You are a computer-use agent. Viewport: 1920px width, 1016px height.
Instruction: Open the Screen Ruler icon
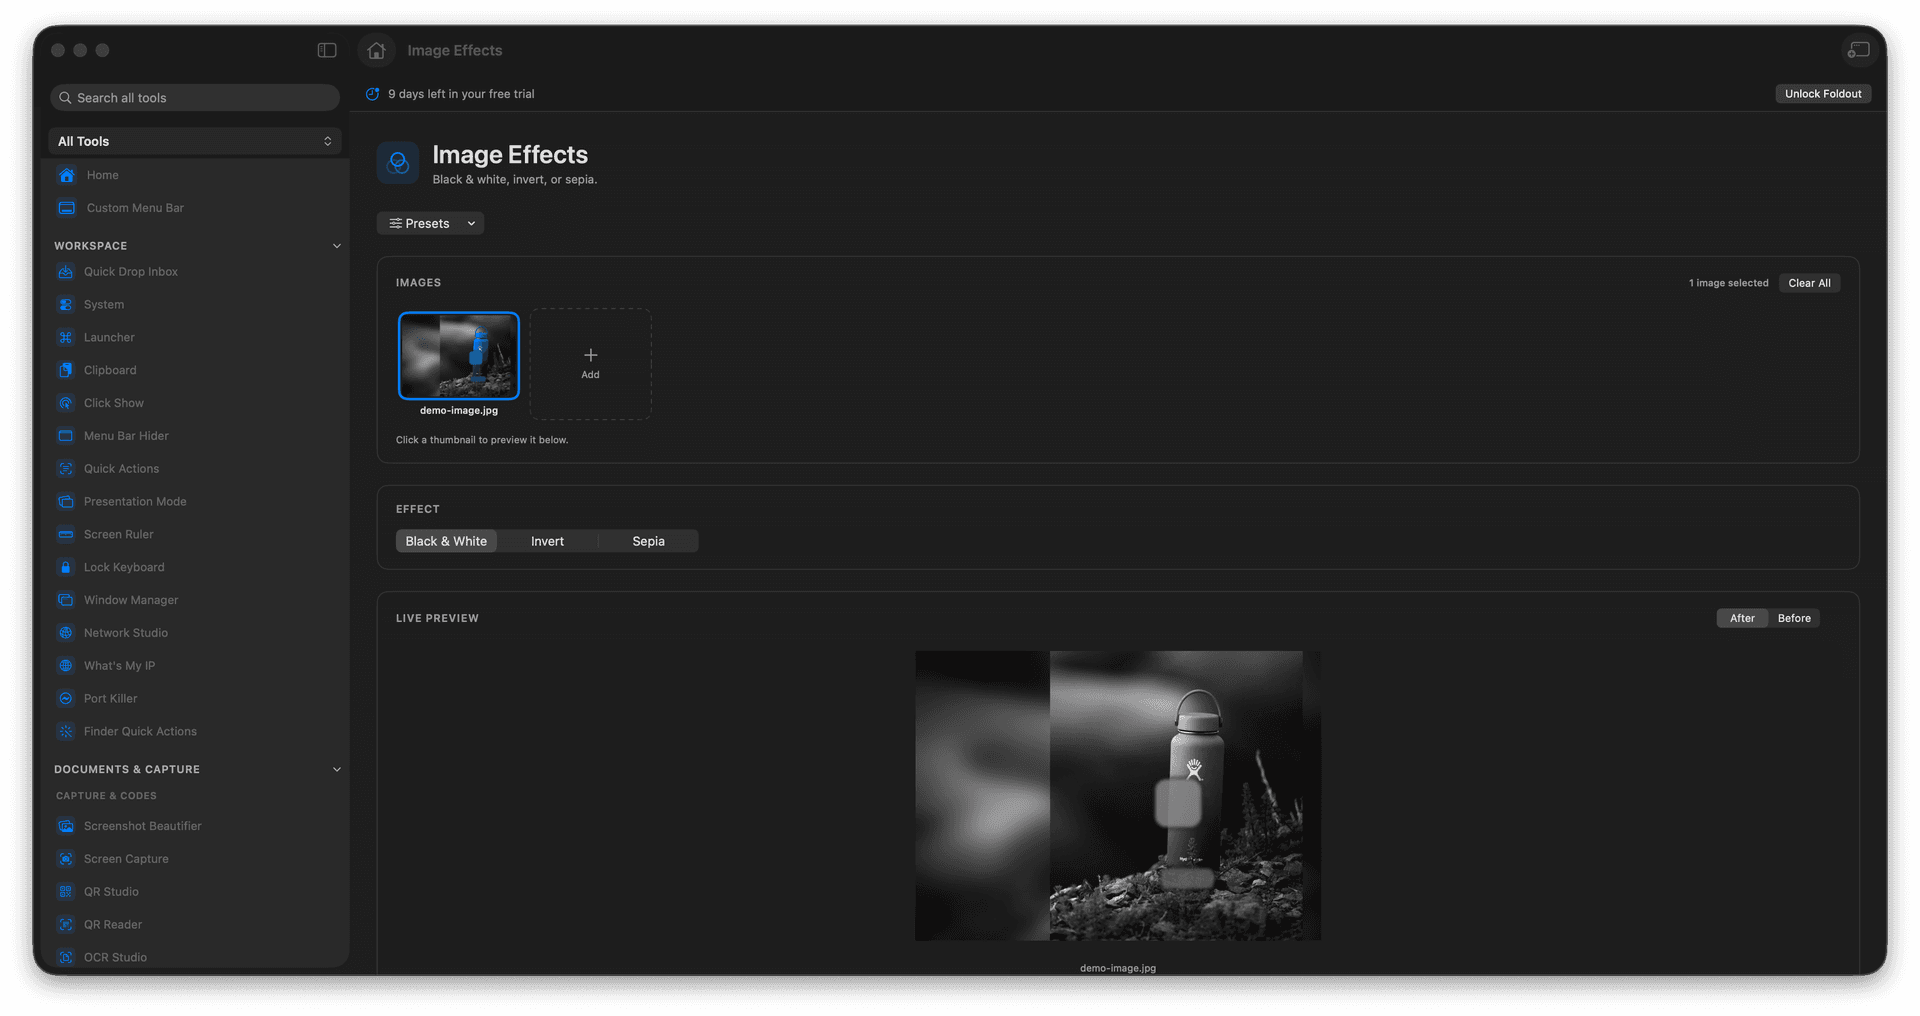(x=66, y=534)
